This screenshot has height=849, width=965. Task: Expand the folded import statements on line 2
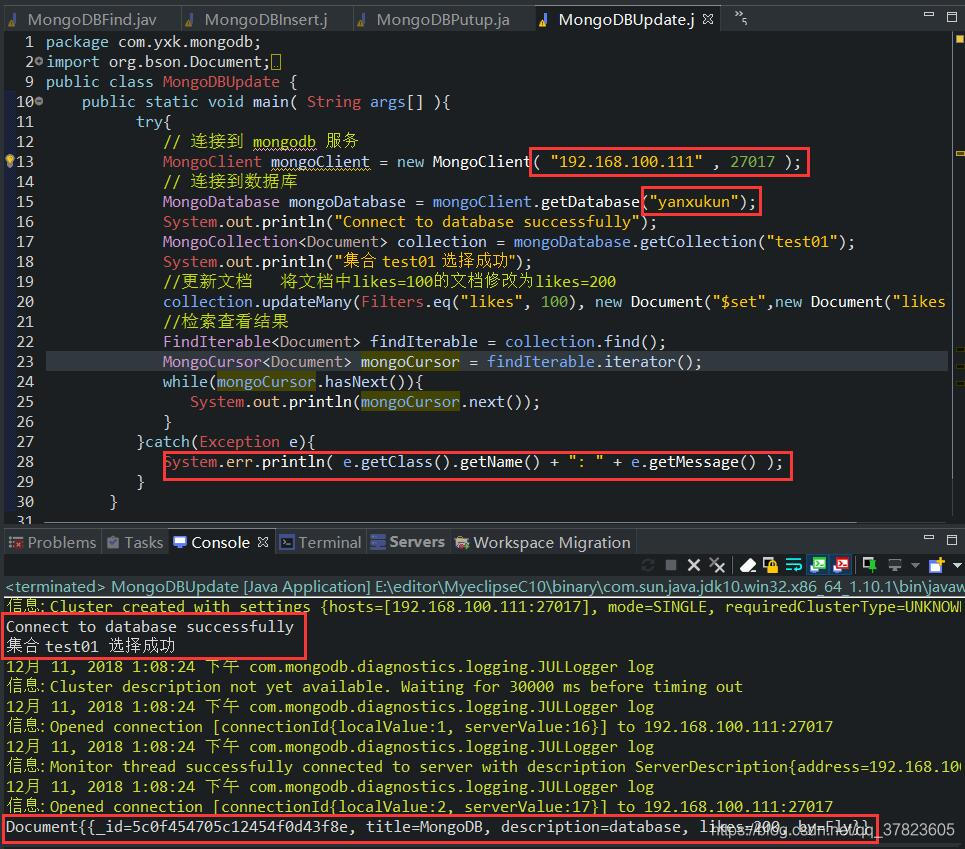click(39, 62)
